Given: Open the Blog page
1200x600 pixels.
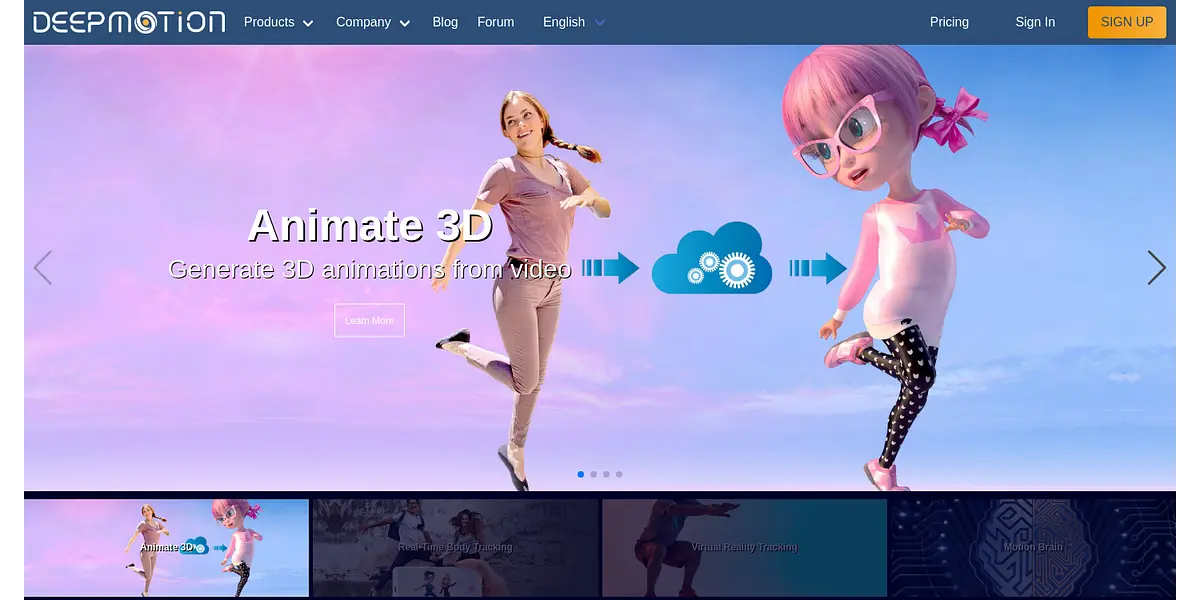Looking at the screenshot, I should [x=445, y=22].
